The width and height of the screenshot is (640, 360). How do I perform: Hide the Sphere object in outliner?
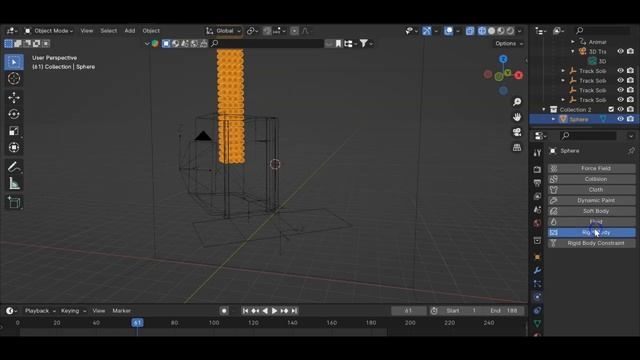[620, 119]
